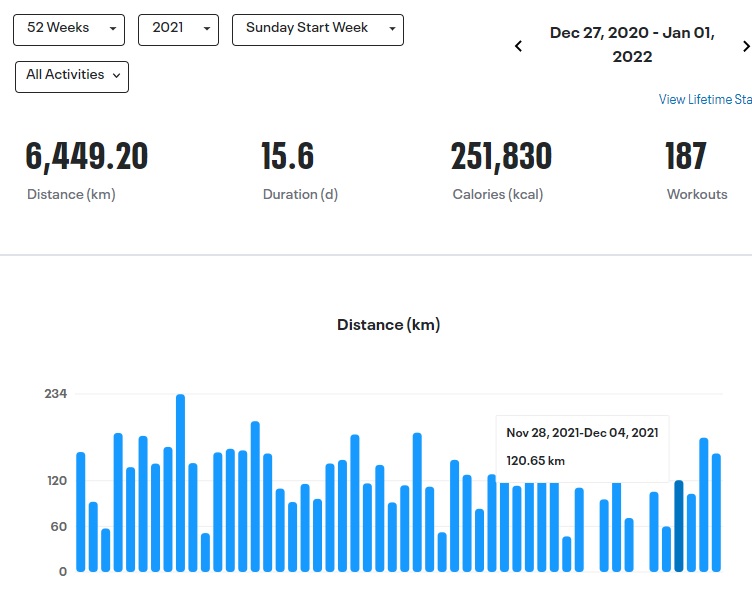
Task: Click the tallest bar in the distance chart
Action: (181, 483)
